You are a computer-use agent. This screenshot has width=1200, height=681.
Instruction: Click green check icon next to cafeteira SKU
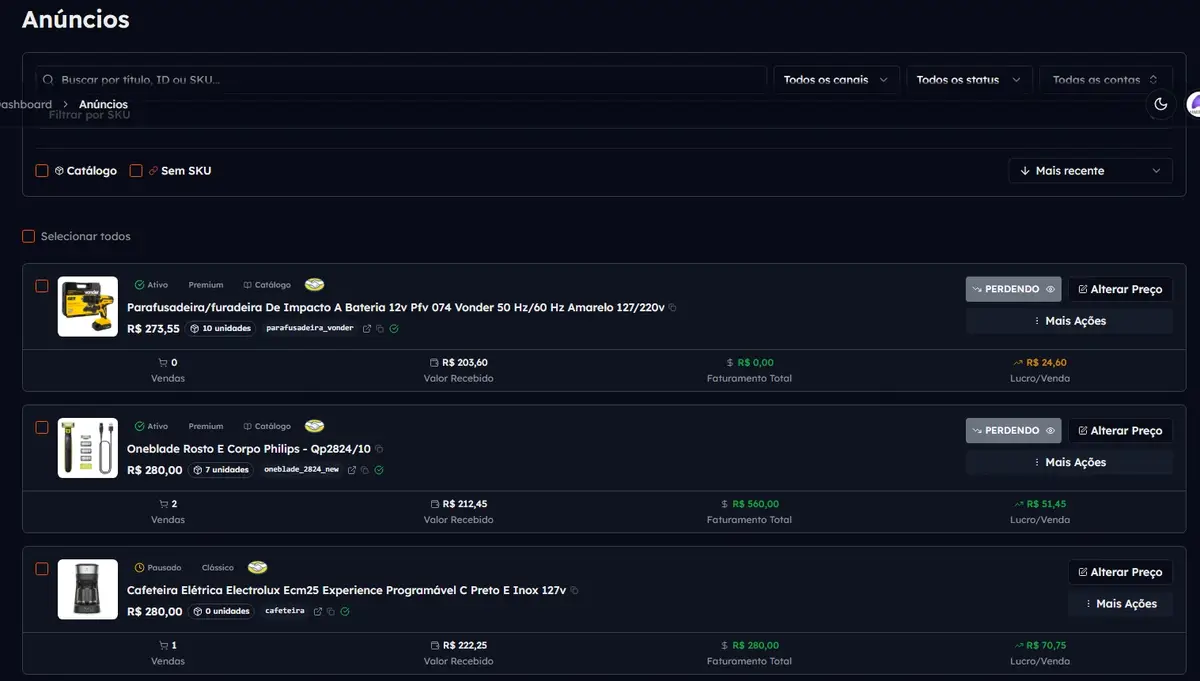pyautogui.click(x=345, y=611)
